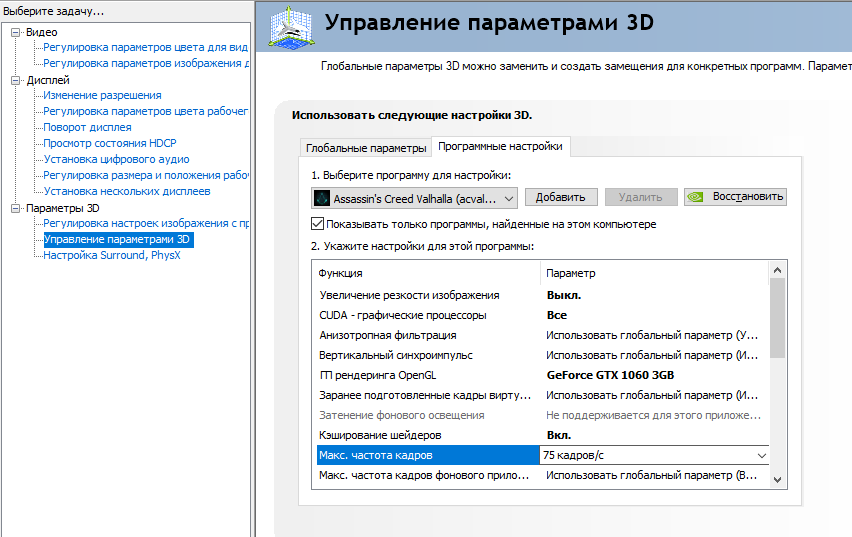
Task: Select ГП рендеринга OpenGL row
Action: point(542,375)
